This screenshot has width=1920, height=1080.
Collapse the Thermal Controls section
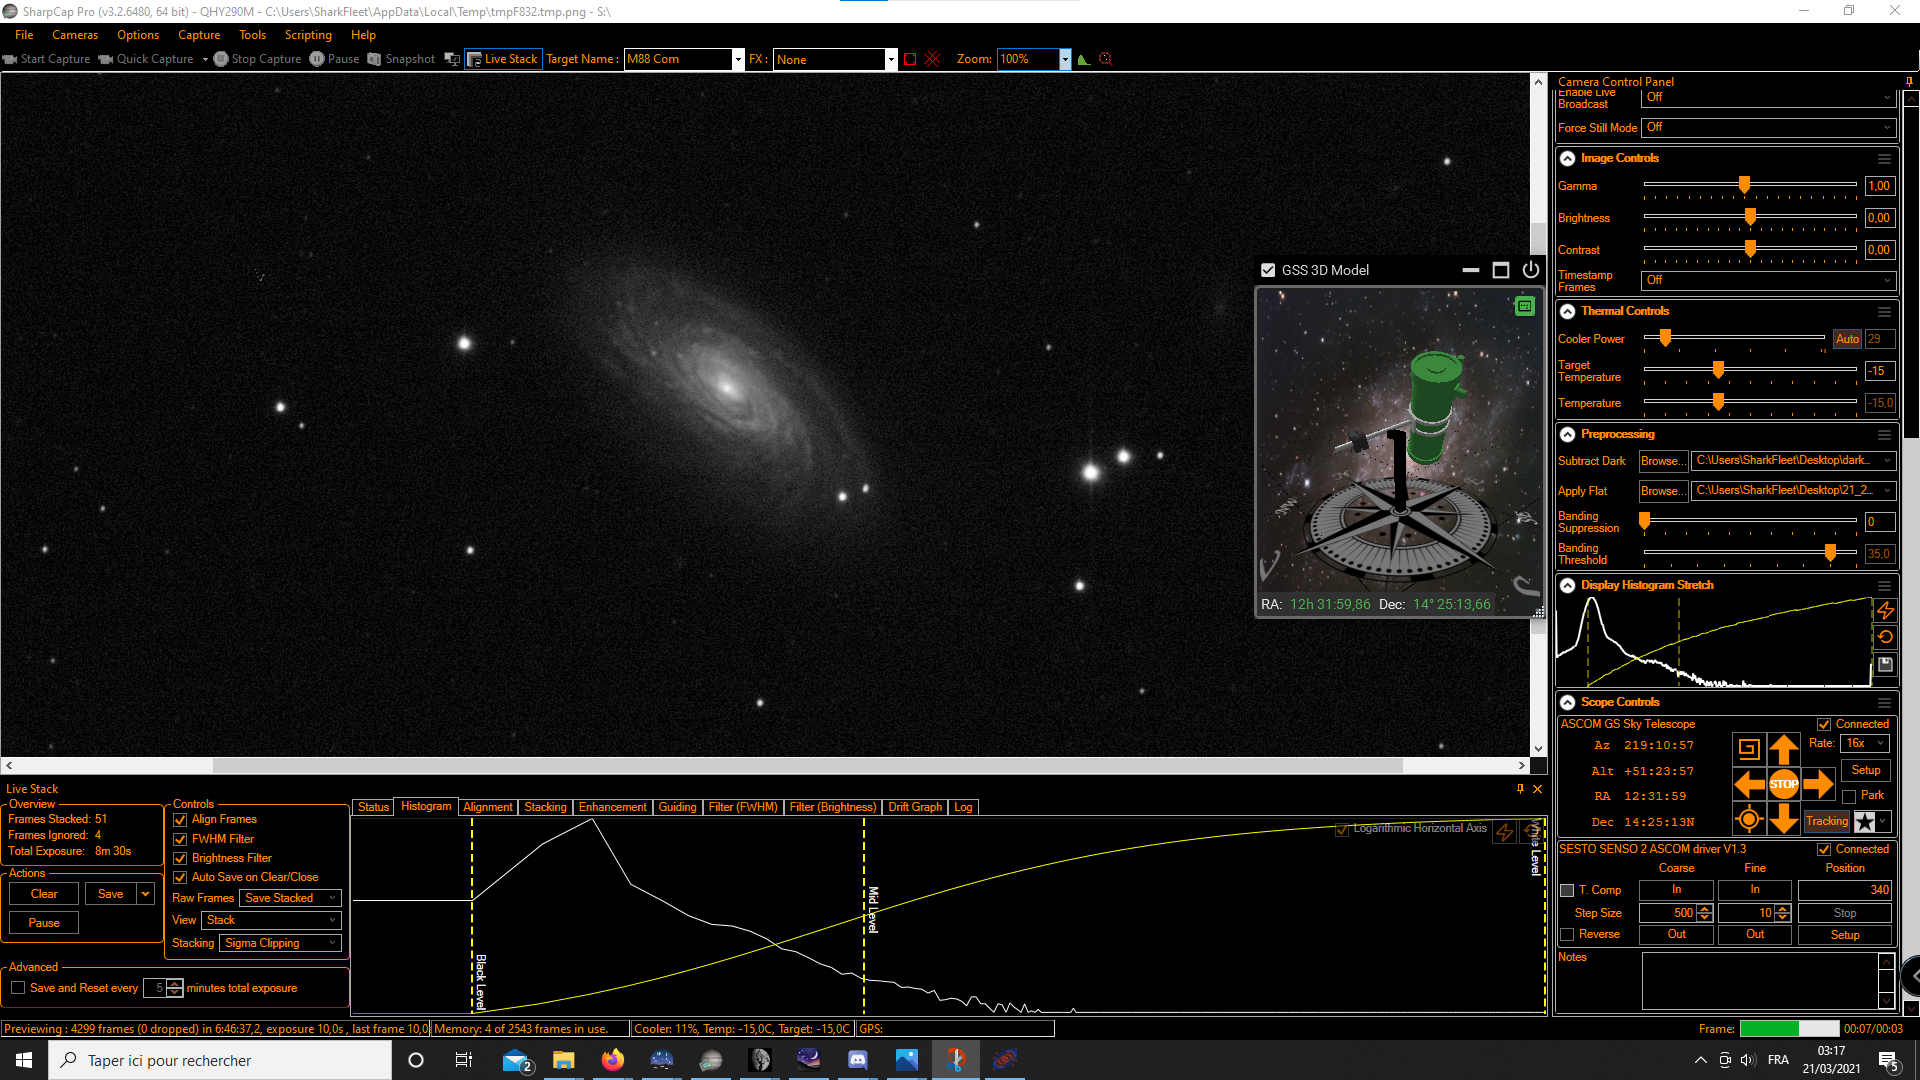(x=1567, y=311)
